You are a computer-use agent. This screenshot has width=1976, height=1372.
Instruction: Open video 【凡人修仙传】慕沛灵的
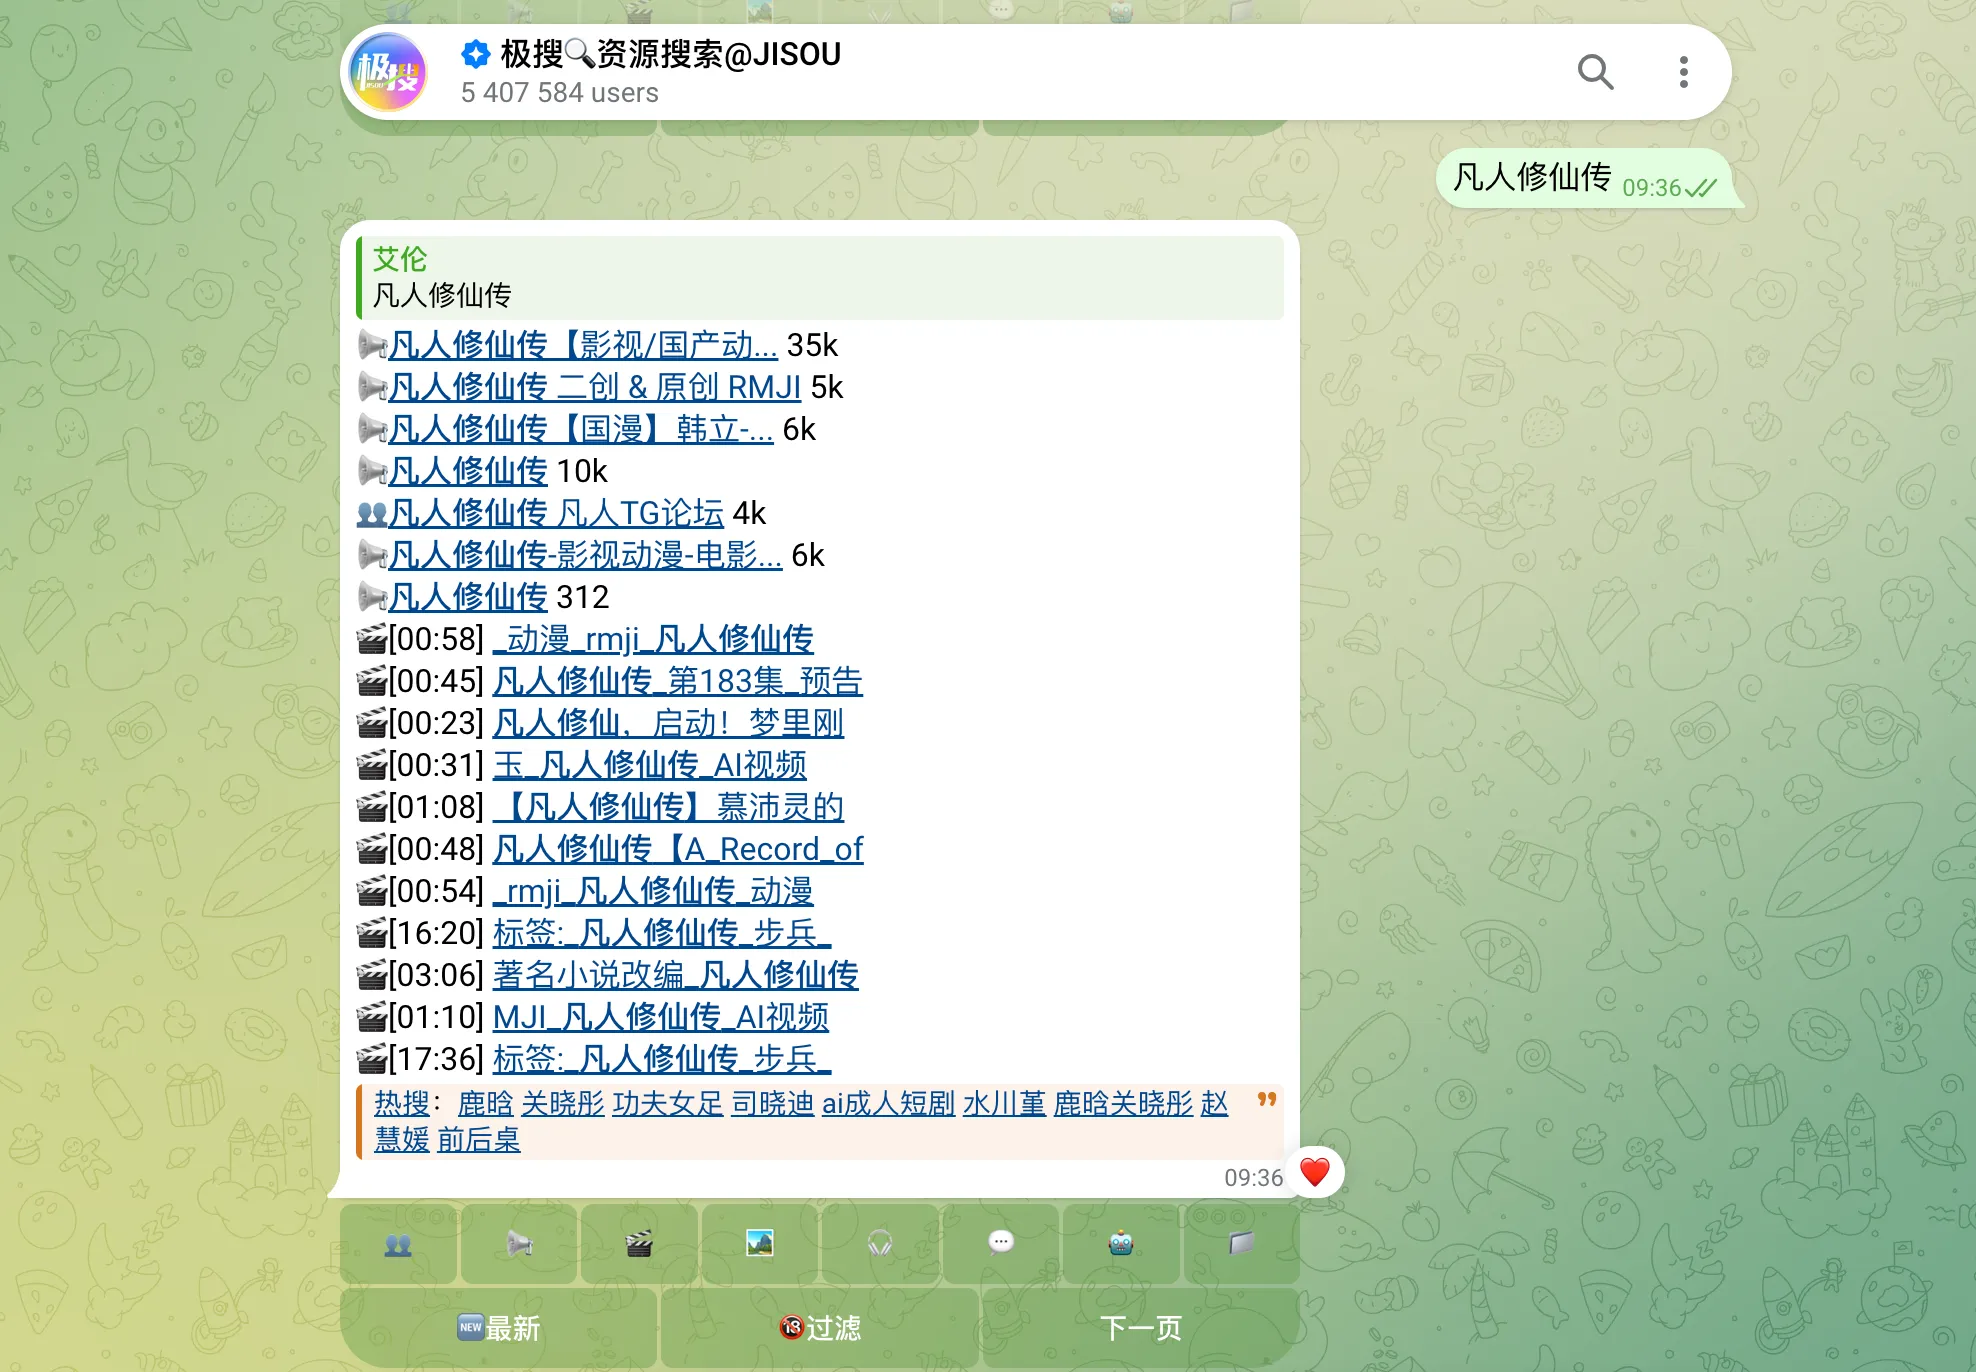(x=668, y=807)
